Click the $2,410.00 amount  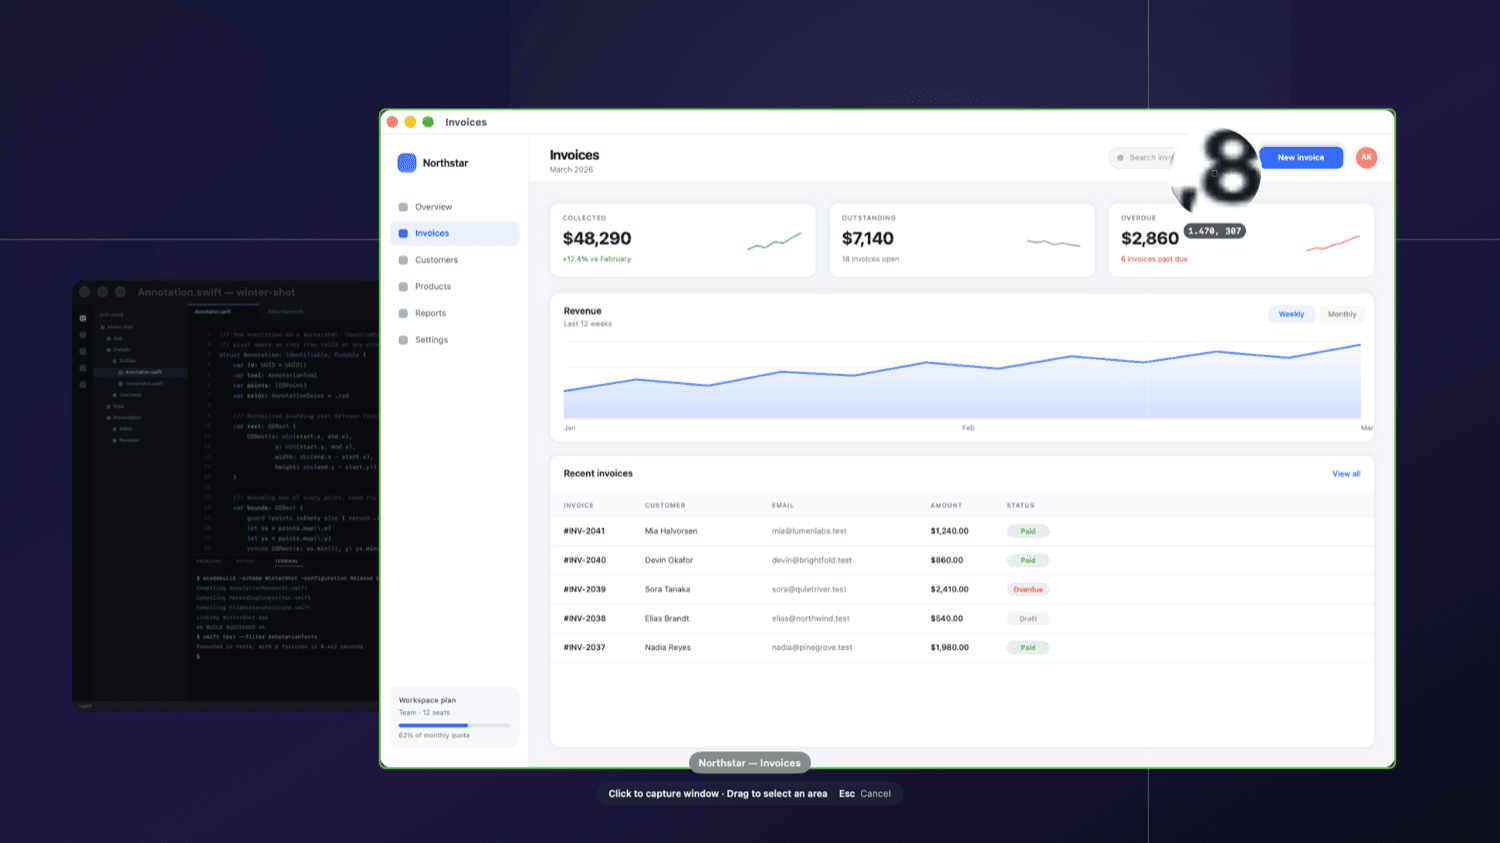[949, 589]
